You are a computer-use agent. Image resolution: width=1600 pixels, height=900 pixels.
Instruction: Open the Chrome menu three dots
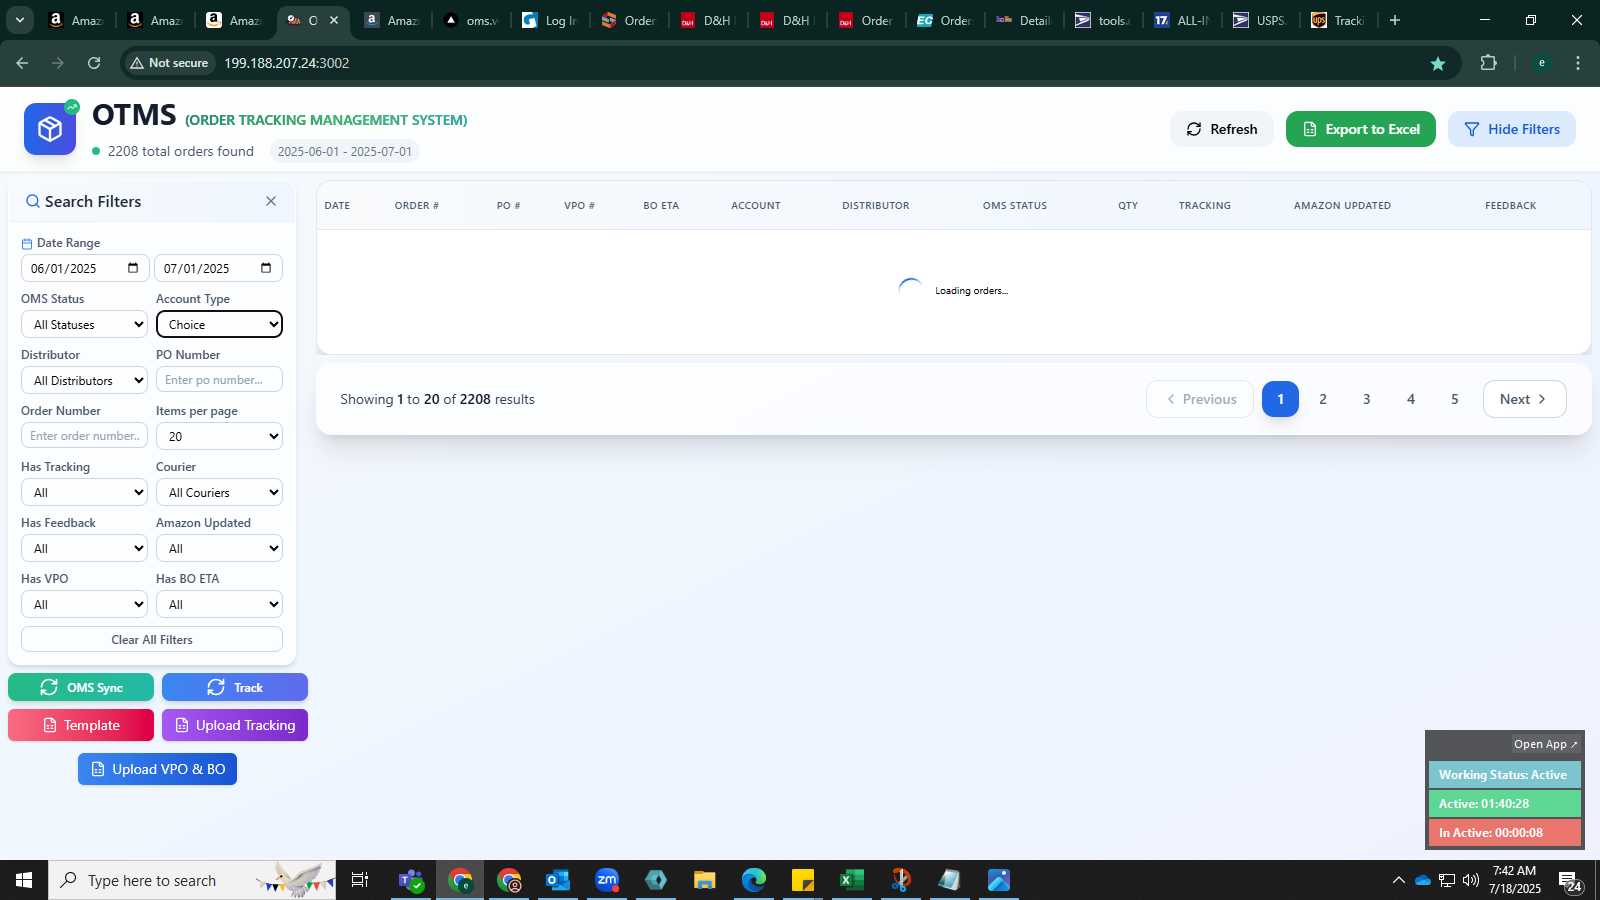1578,63
